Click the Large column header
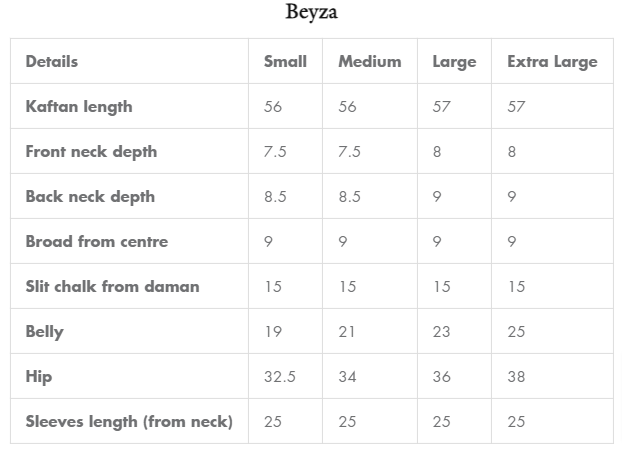 [454, 61]
